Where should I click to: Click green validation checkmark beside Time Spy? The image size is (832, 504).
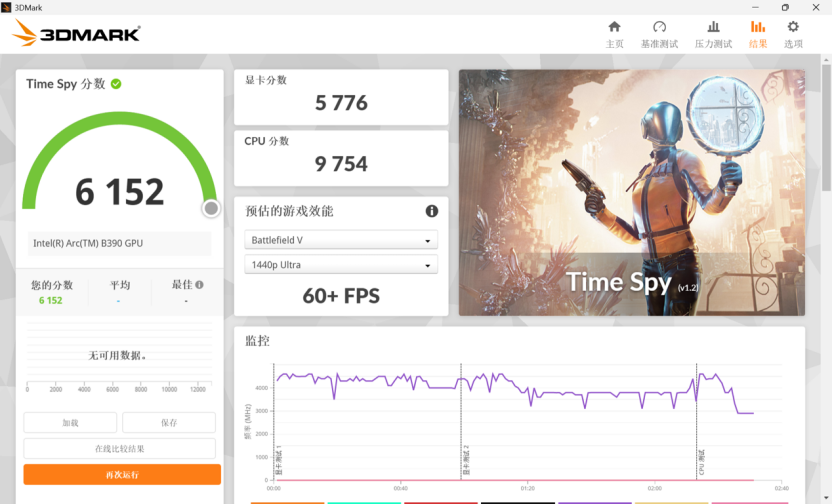tap(116, 84)
